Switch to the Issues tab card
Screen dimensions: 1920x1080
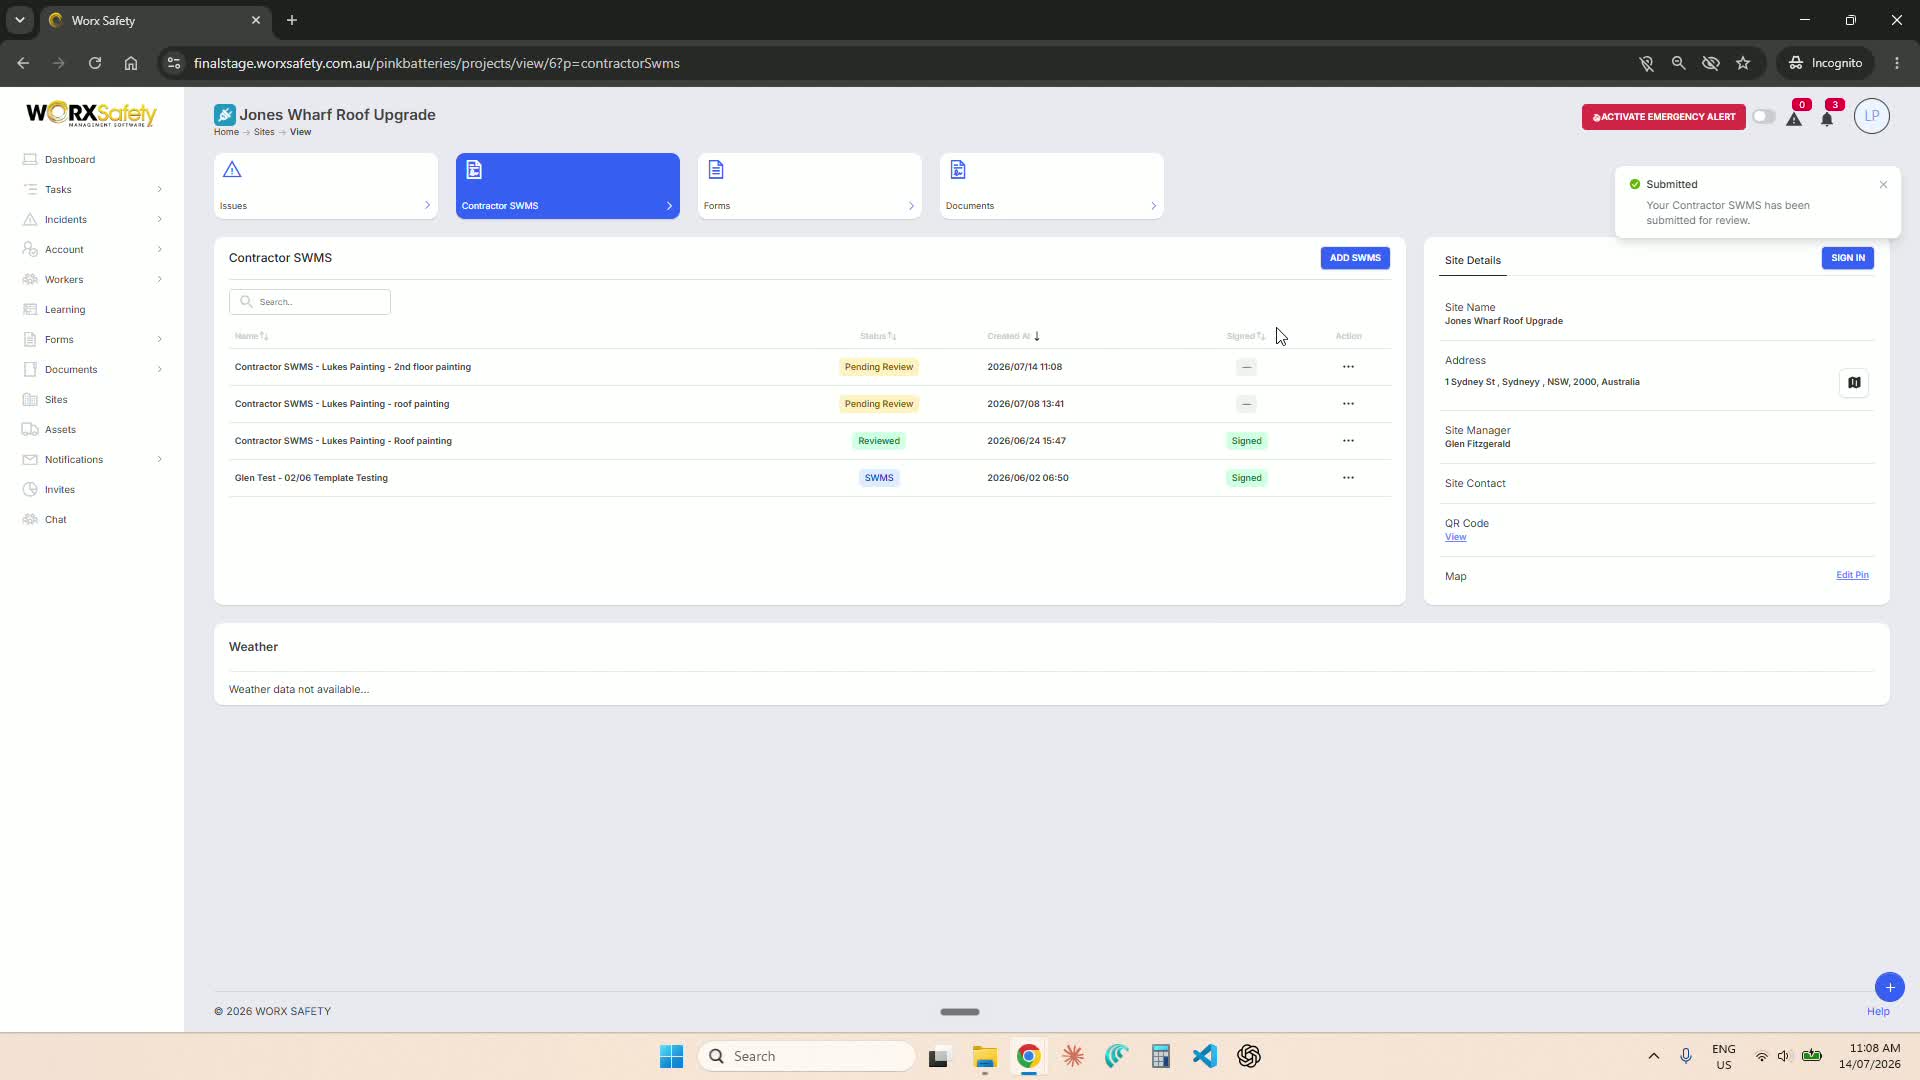point(326,186)
